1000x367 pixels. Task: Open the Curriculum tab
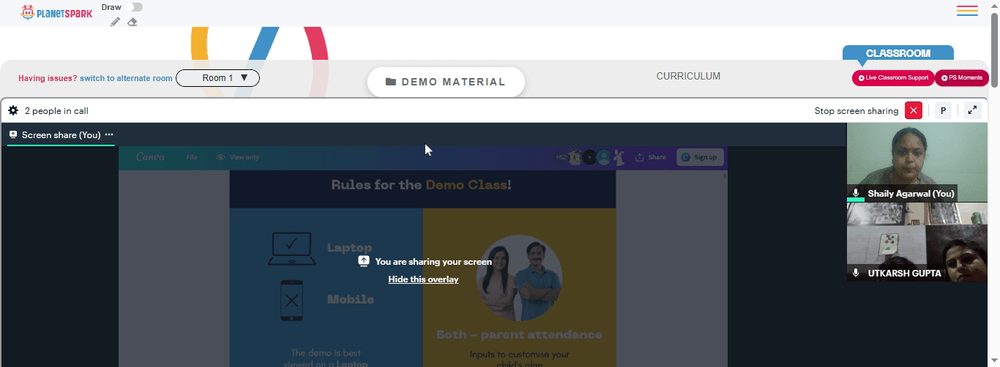click(688, 76)
